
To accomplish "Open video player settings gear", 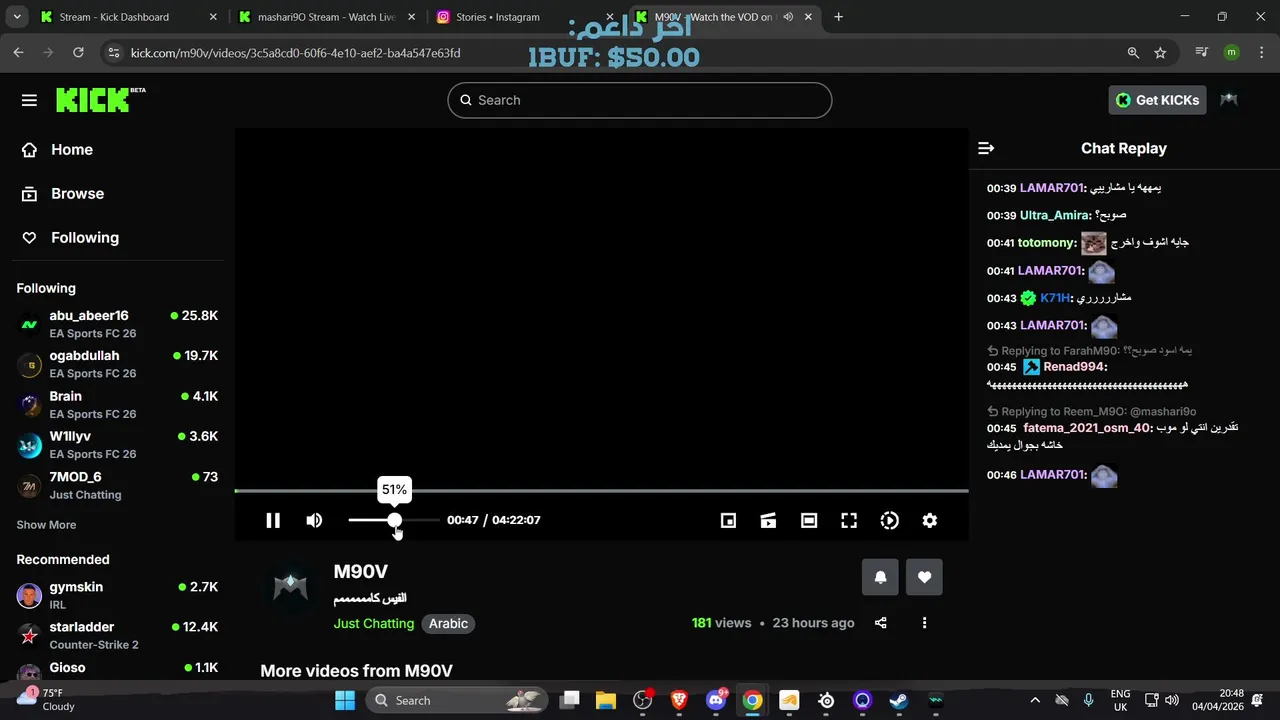I will tap(930, 520).
